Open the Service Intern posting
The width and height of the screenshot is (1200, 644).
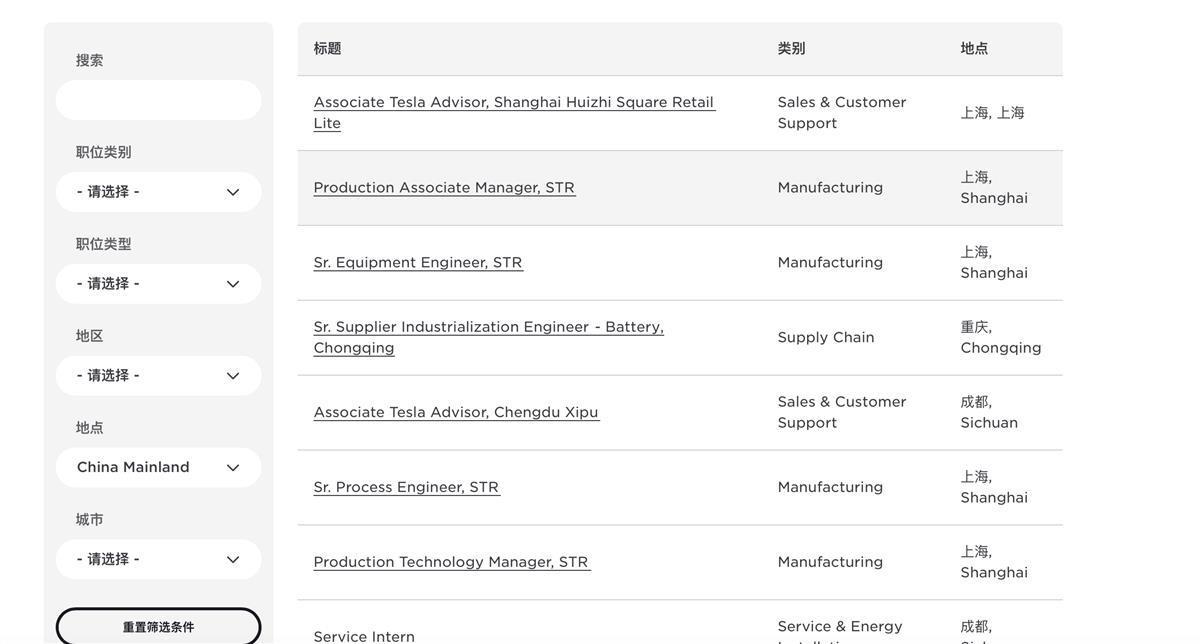pyautogui.click(x=364, y=637)
